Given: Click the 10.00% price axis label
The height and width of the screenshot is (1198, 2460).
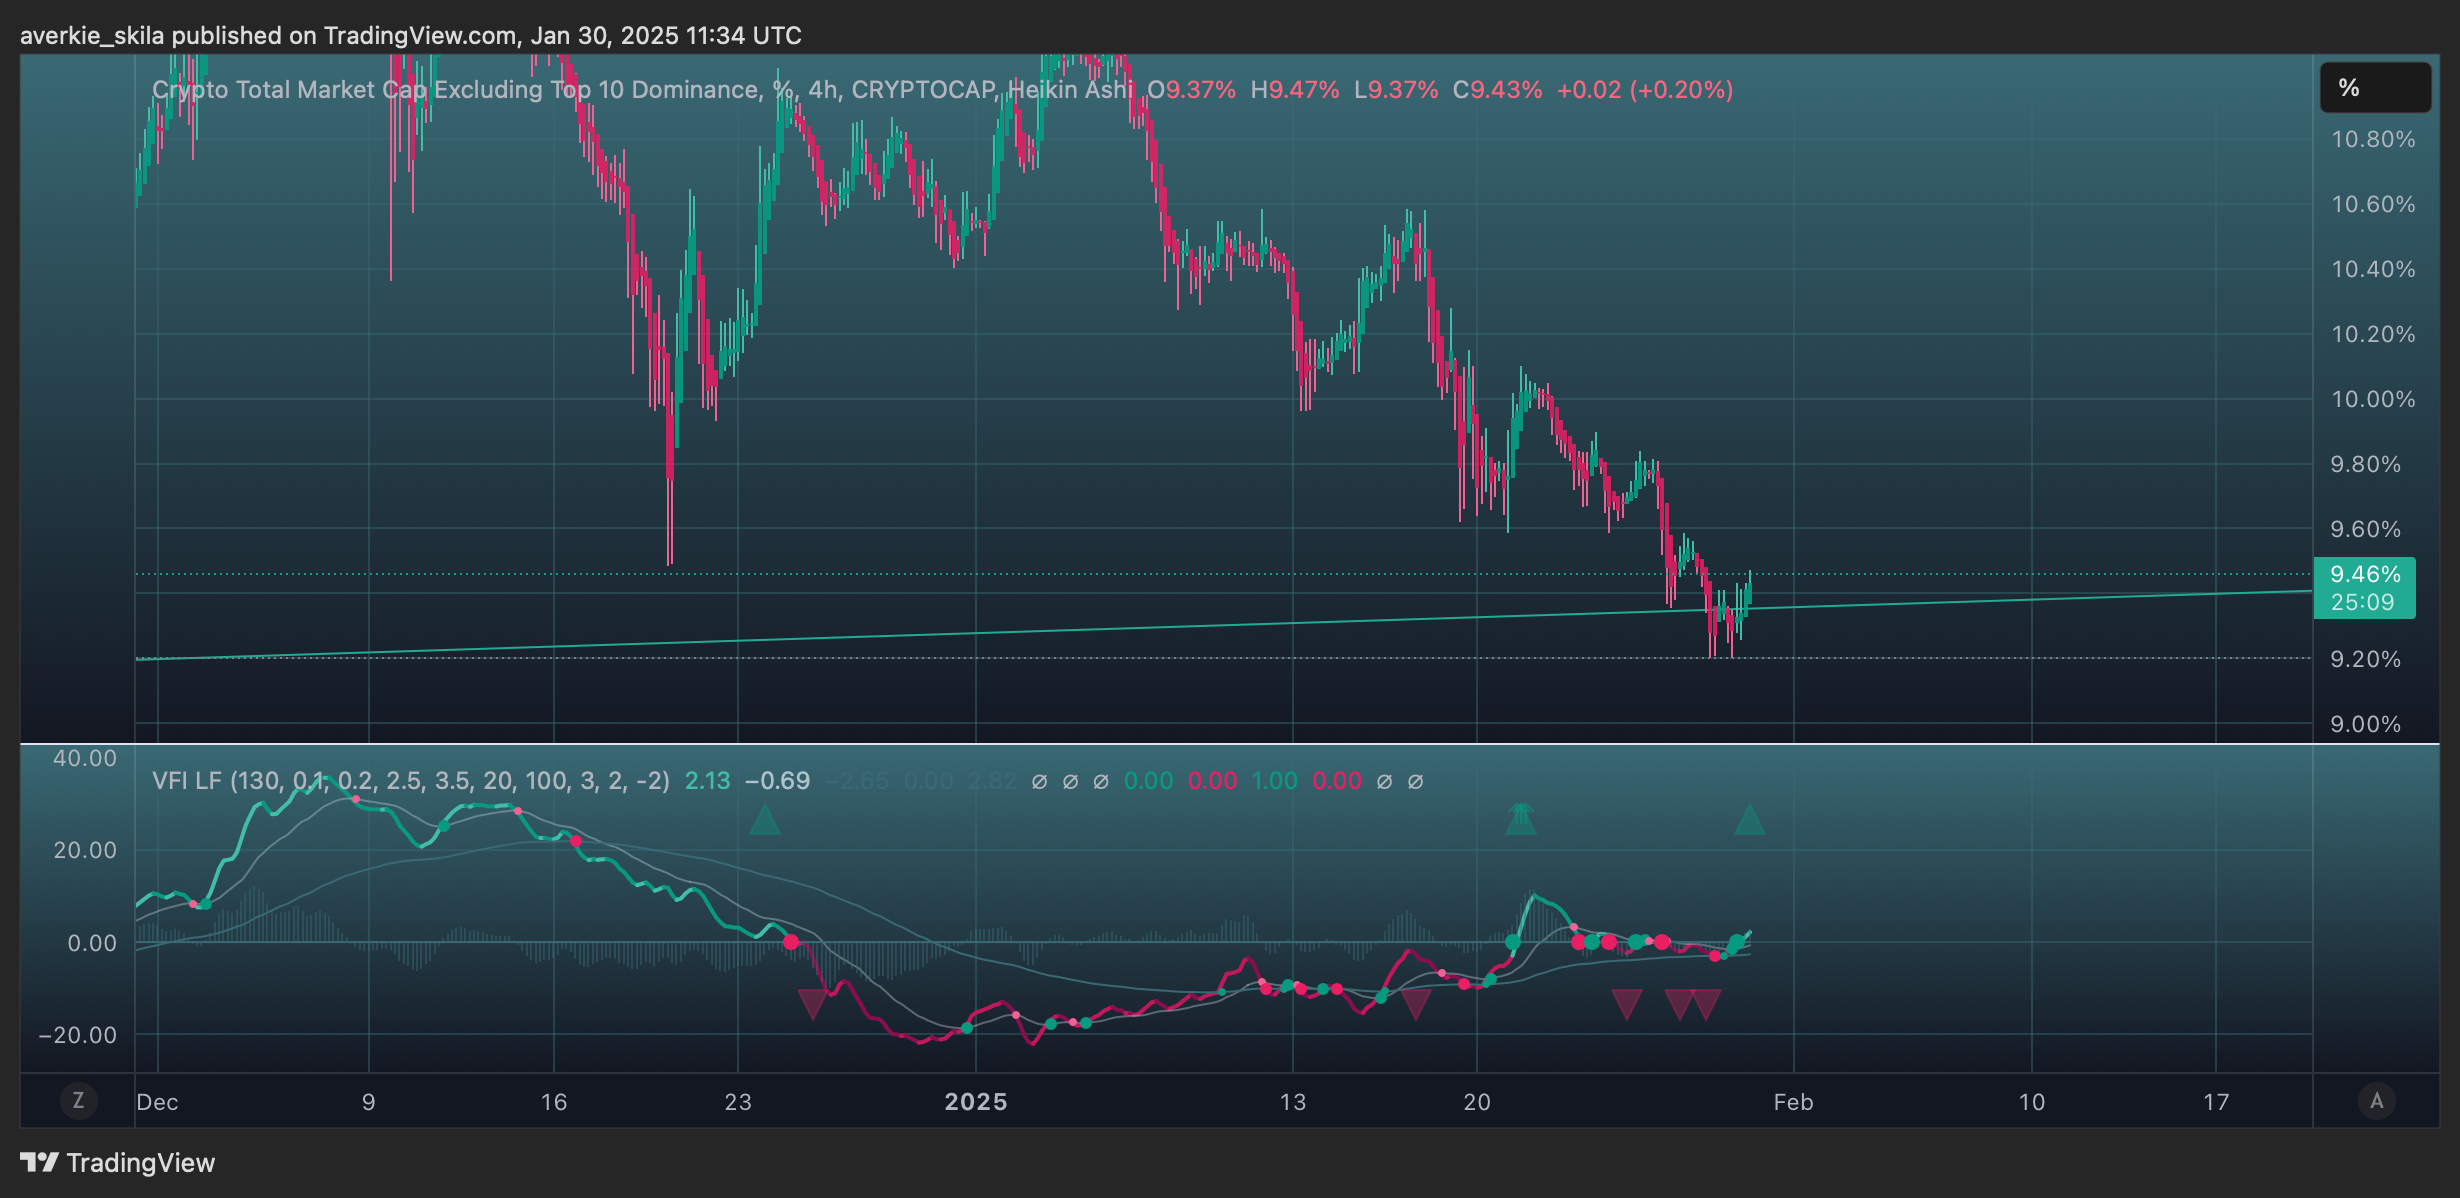Looking at the screenshot, I should 2373,399.
